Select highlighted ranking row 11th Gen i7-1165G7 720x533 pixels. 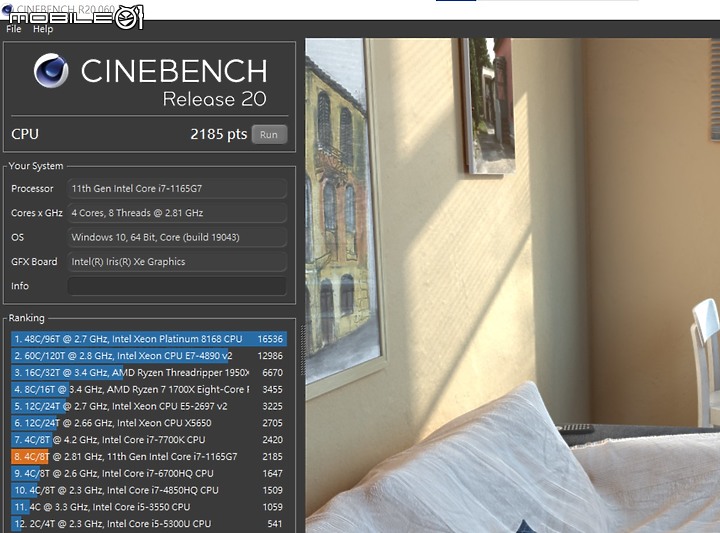point(149,456)
